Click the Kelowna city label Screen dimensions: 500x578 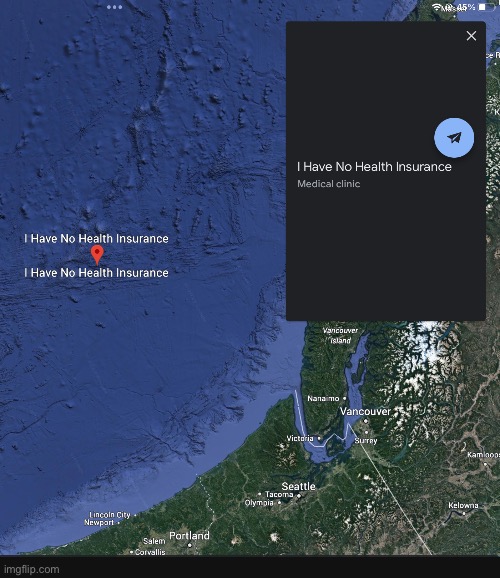(x=463, y=505)
